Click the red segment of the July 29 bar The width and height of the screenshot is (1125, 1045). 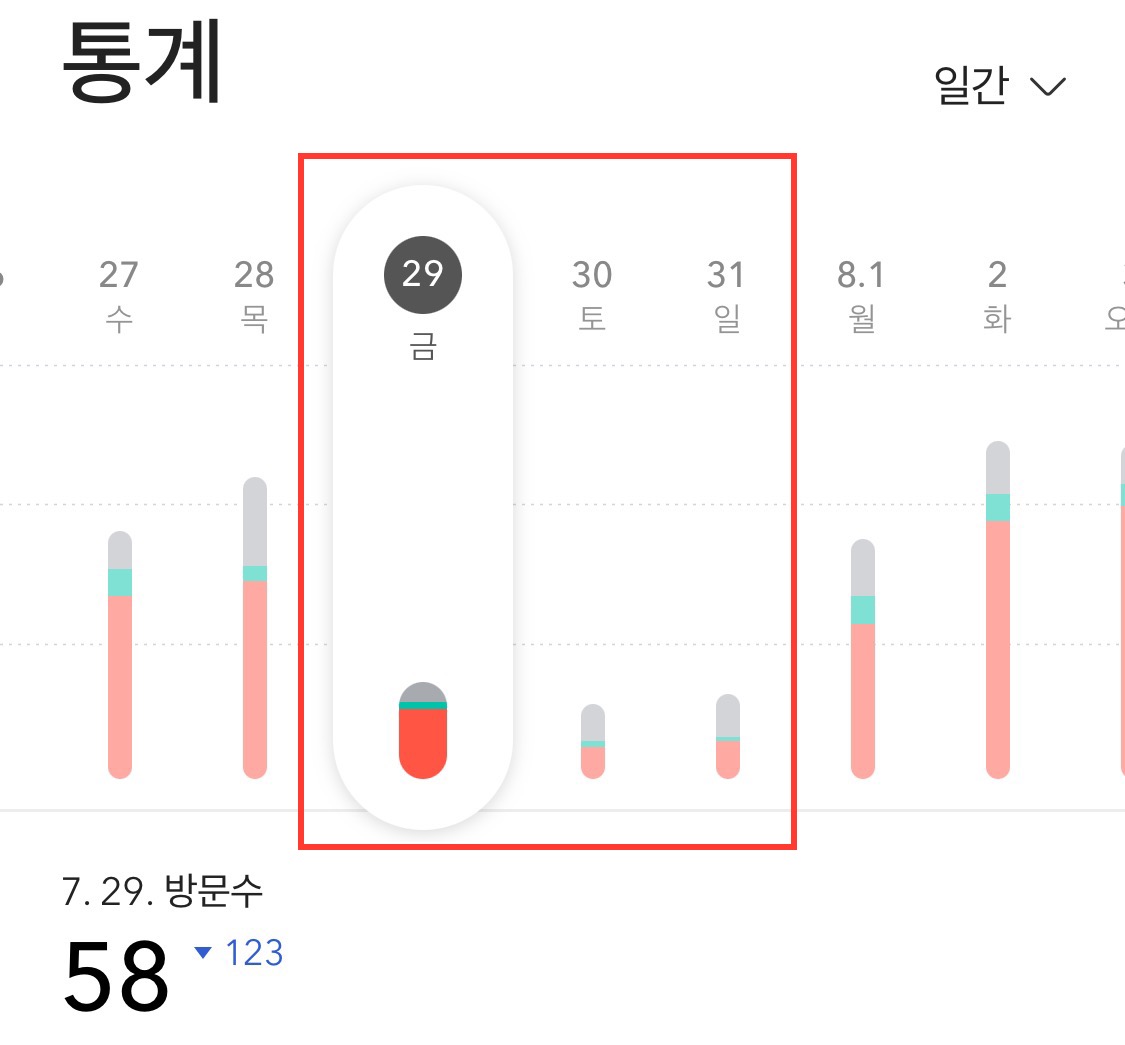(x=423, y=745)
